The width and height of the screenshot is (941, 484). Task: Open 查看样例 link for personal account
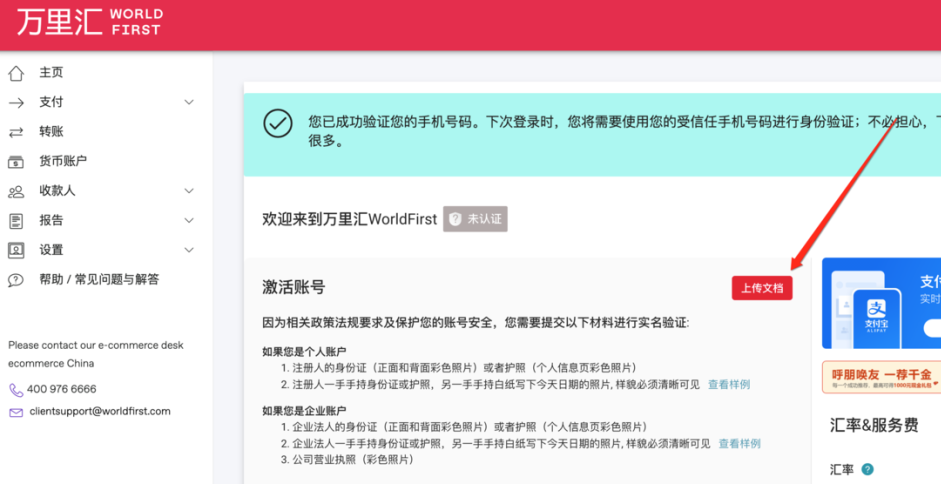(x=729, y=384)
